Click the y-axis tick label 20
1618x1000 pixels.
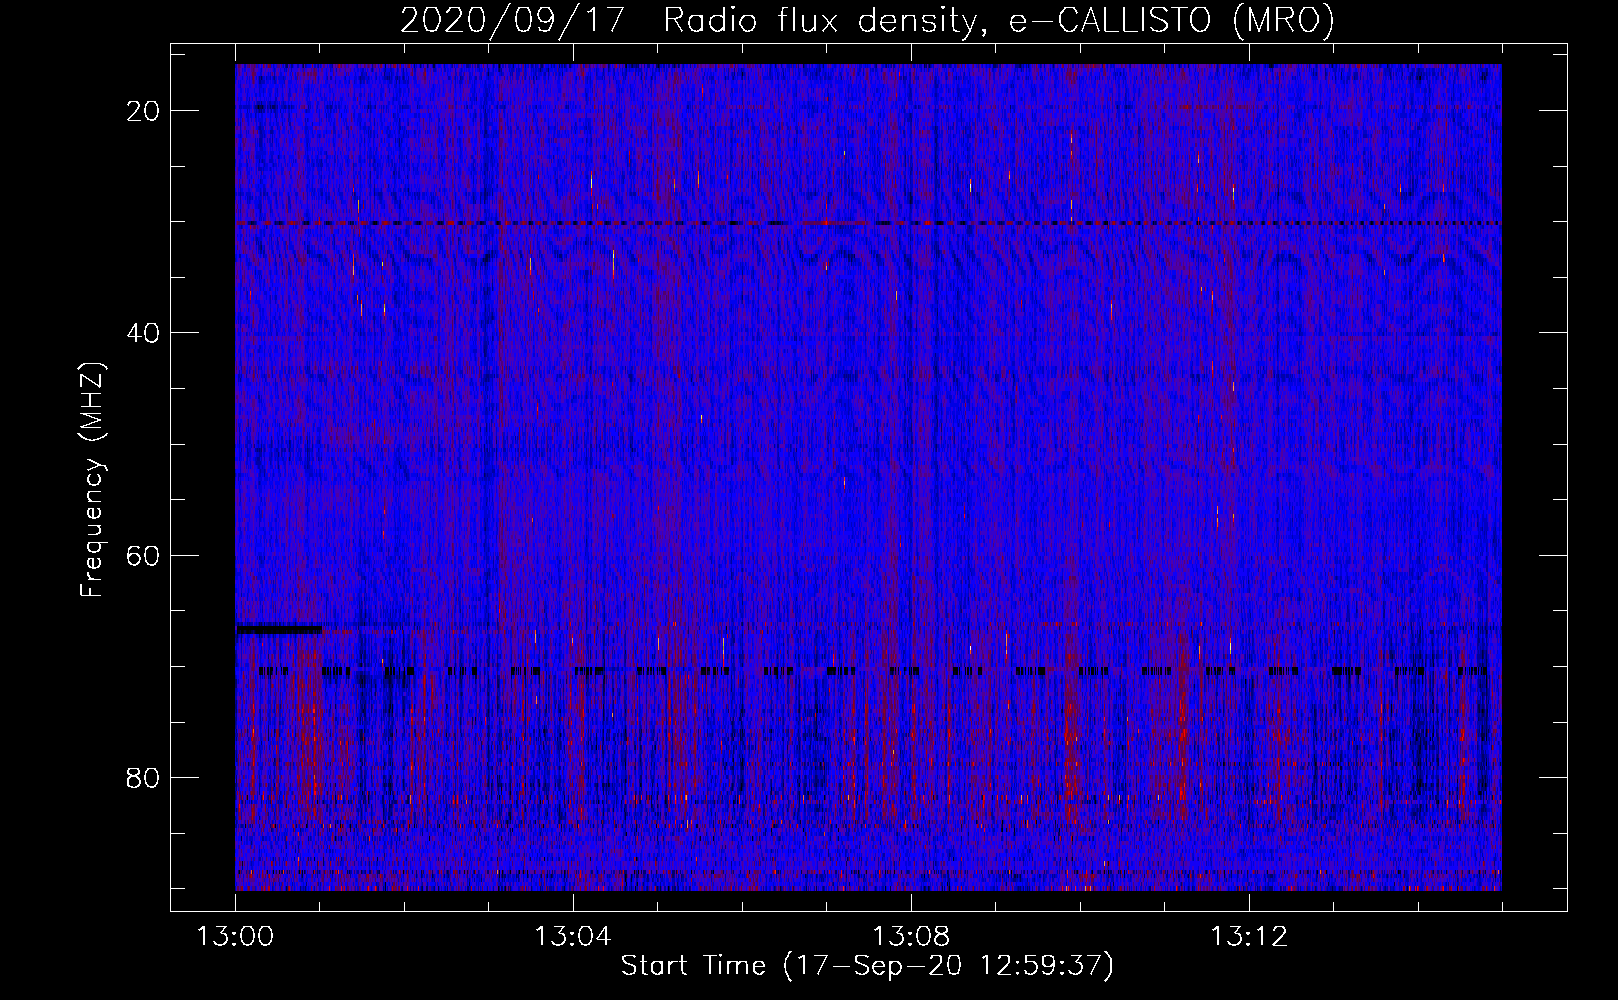coord(144,111)
